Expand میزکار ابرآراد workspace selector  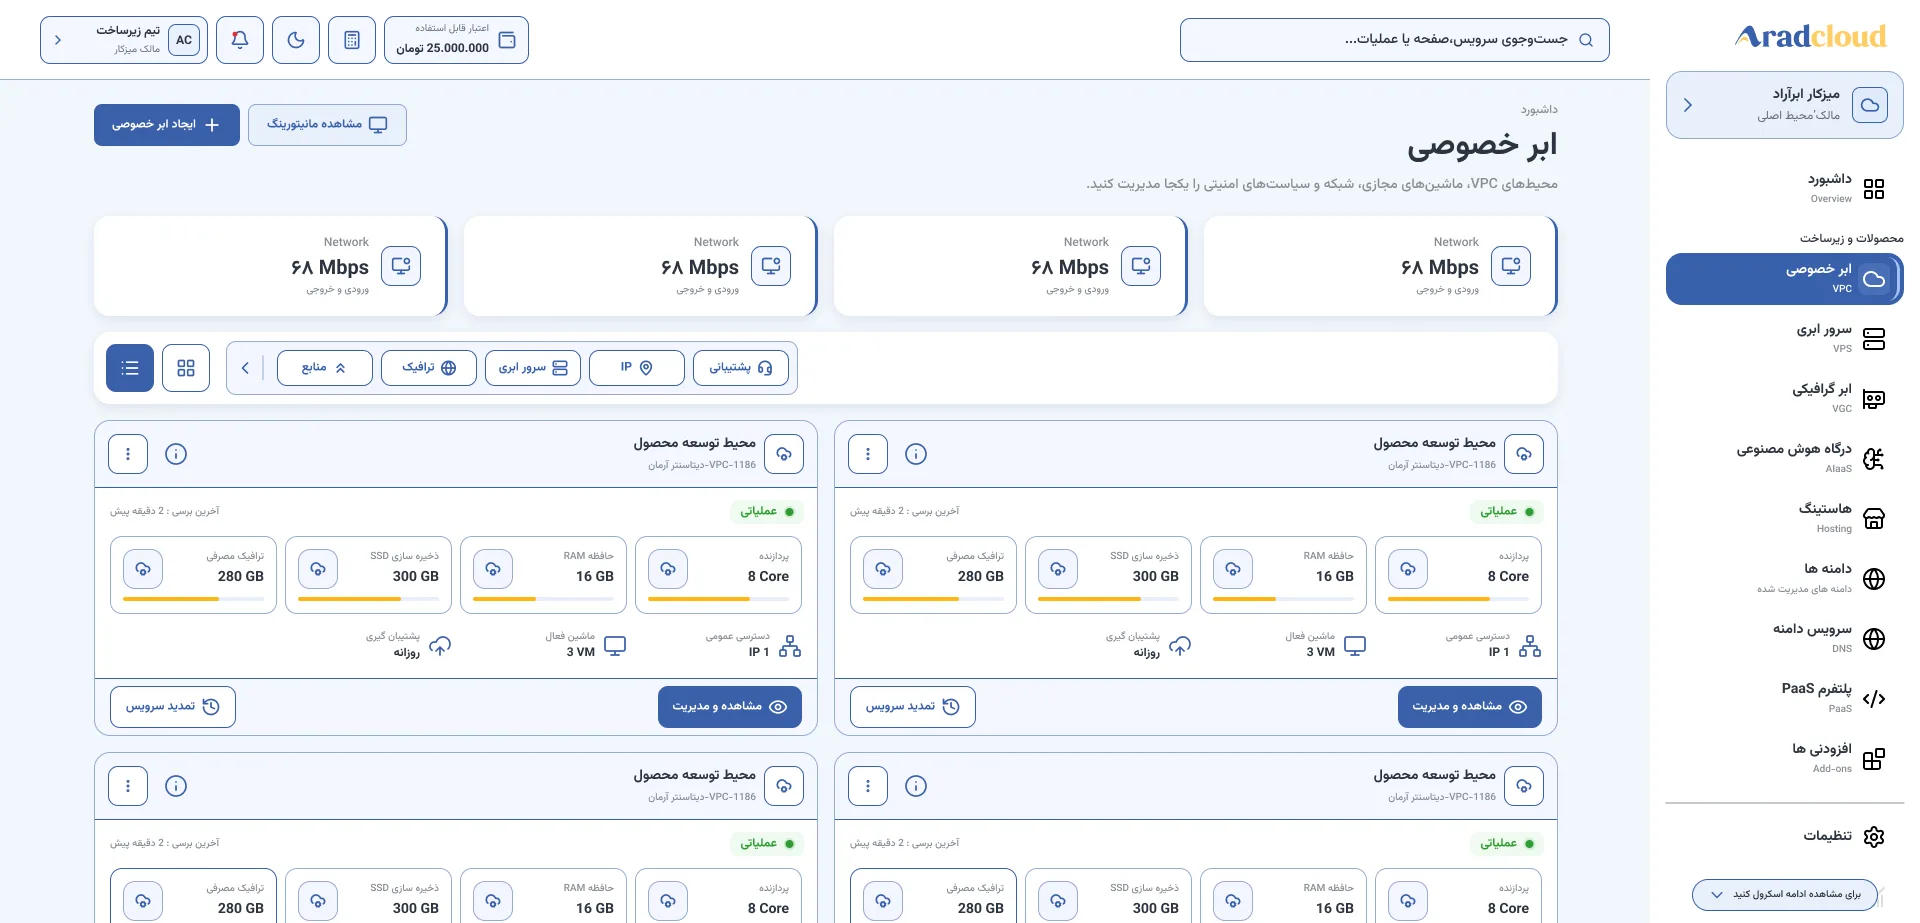[x=1784, y=105]
